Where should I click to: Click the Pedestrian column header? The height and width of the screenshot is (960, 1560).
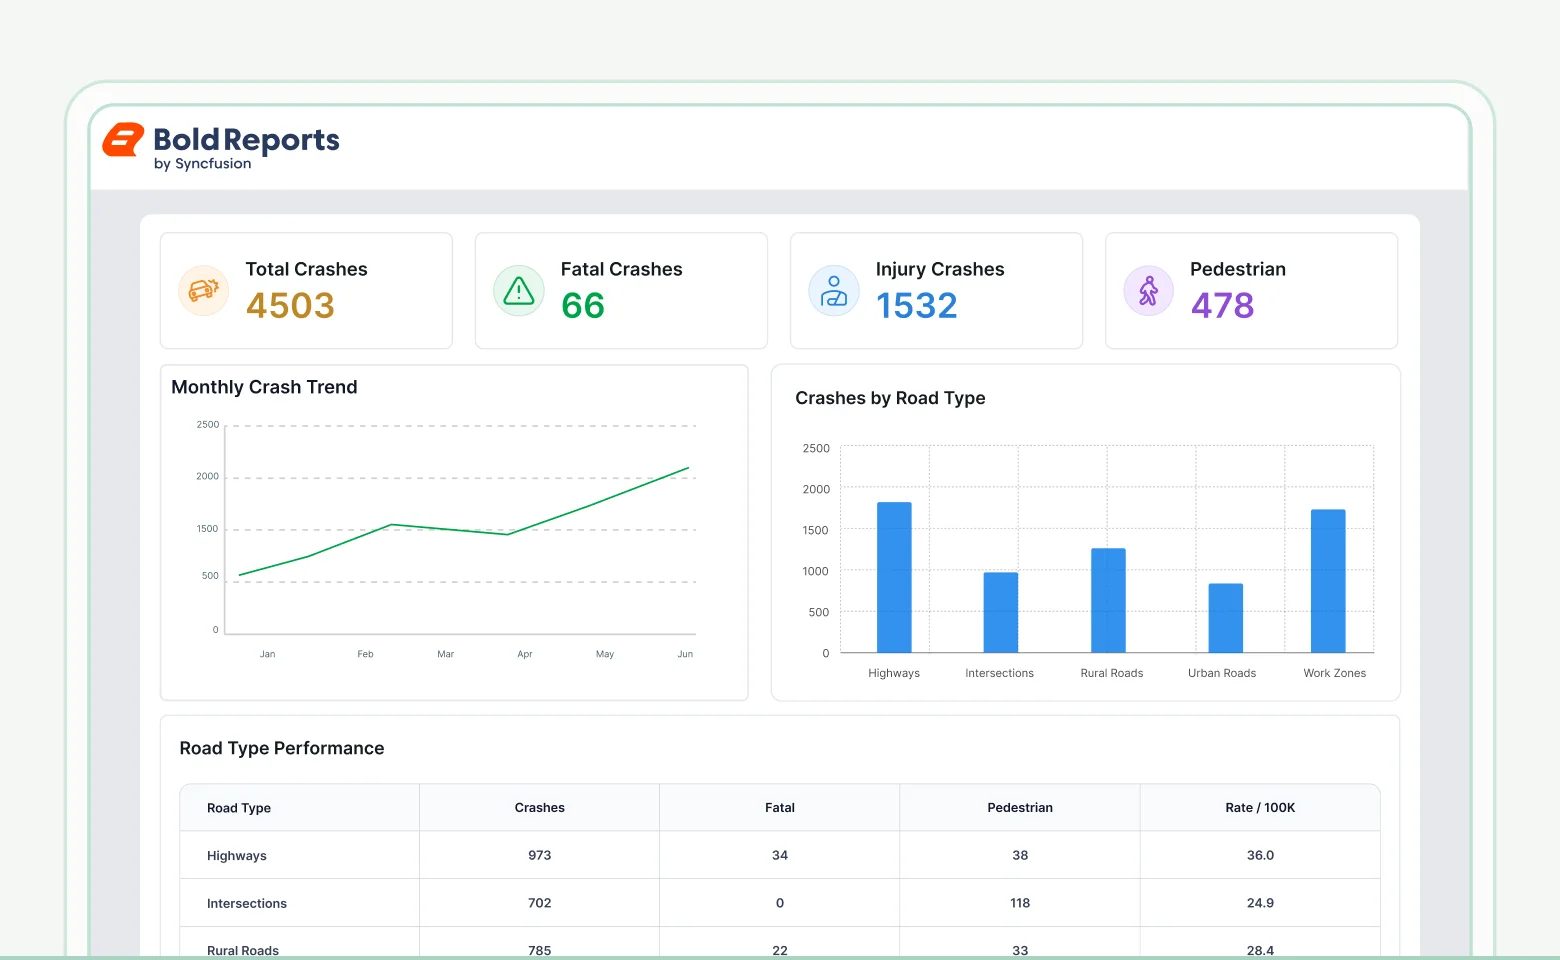[x=1020, y=808]
